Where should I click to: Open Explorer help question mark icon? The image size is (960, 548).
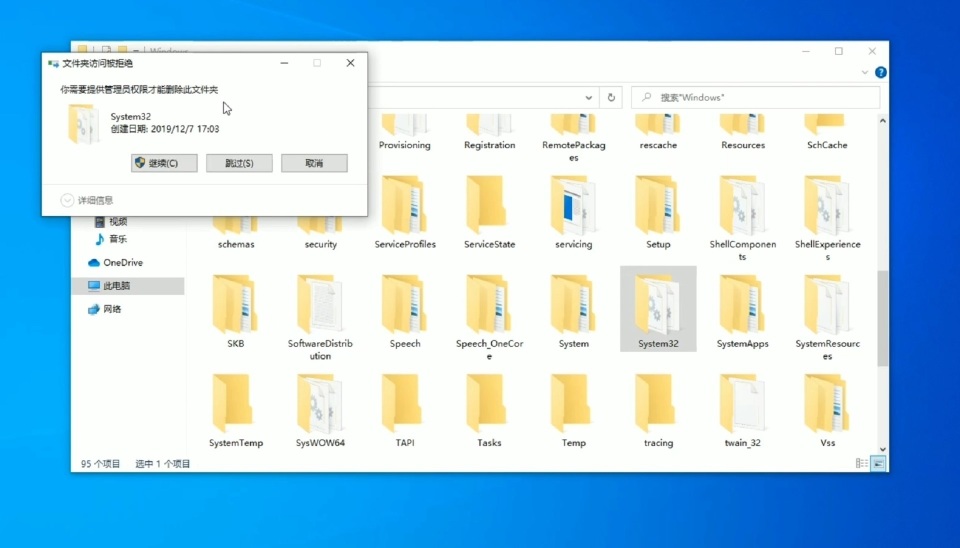pyautogui.click(x=880, y=72)
